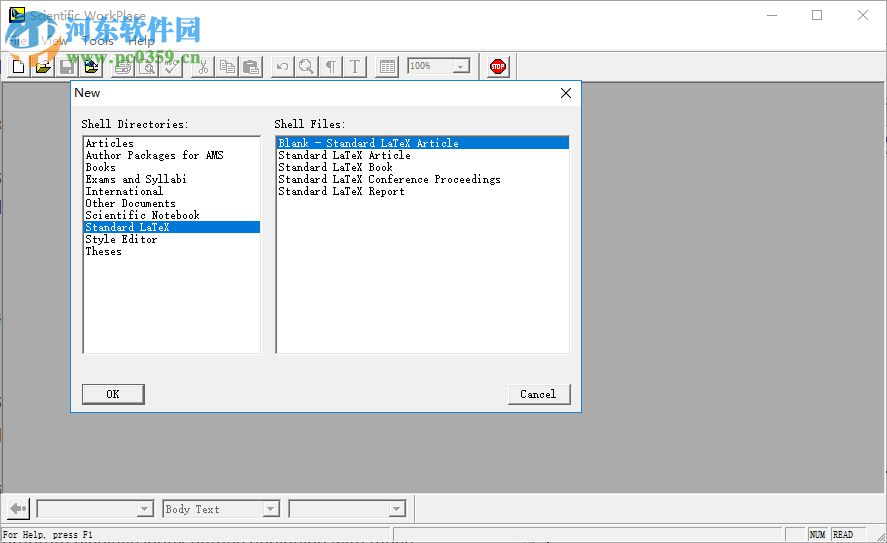Click the Spelling check icon
Image resolution: width=887 pixels, height=543 pixels.
point(171,67)
